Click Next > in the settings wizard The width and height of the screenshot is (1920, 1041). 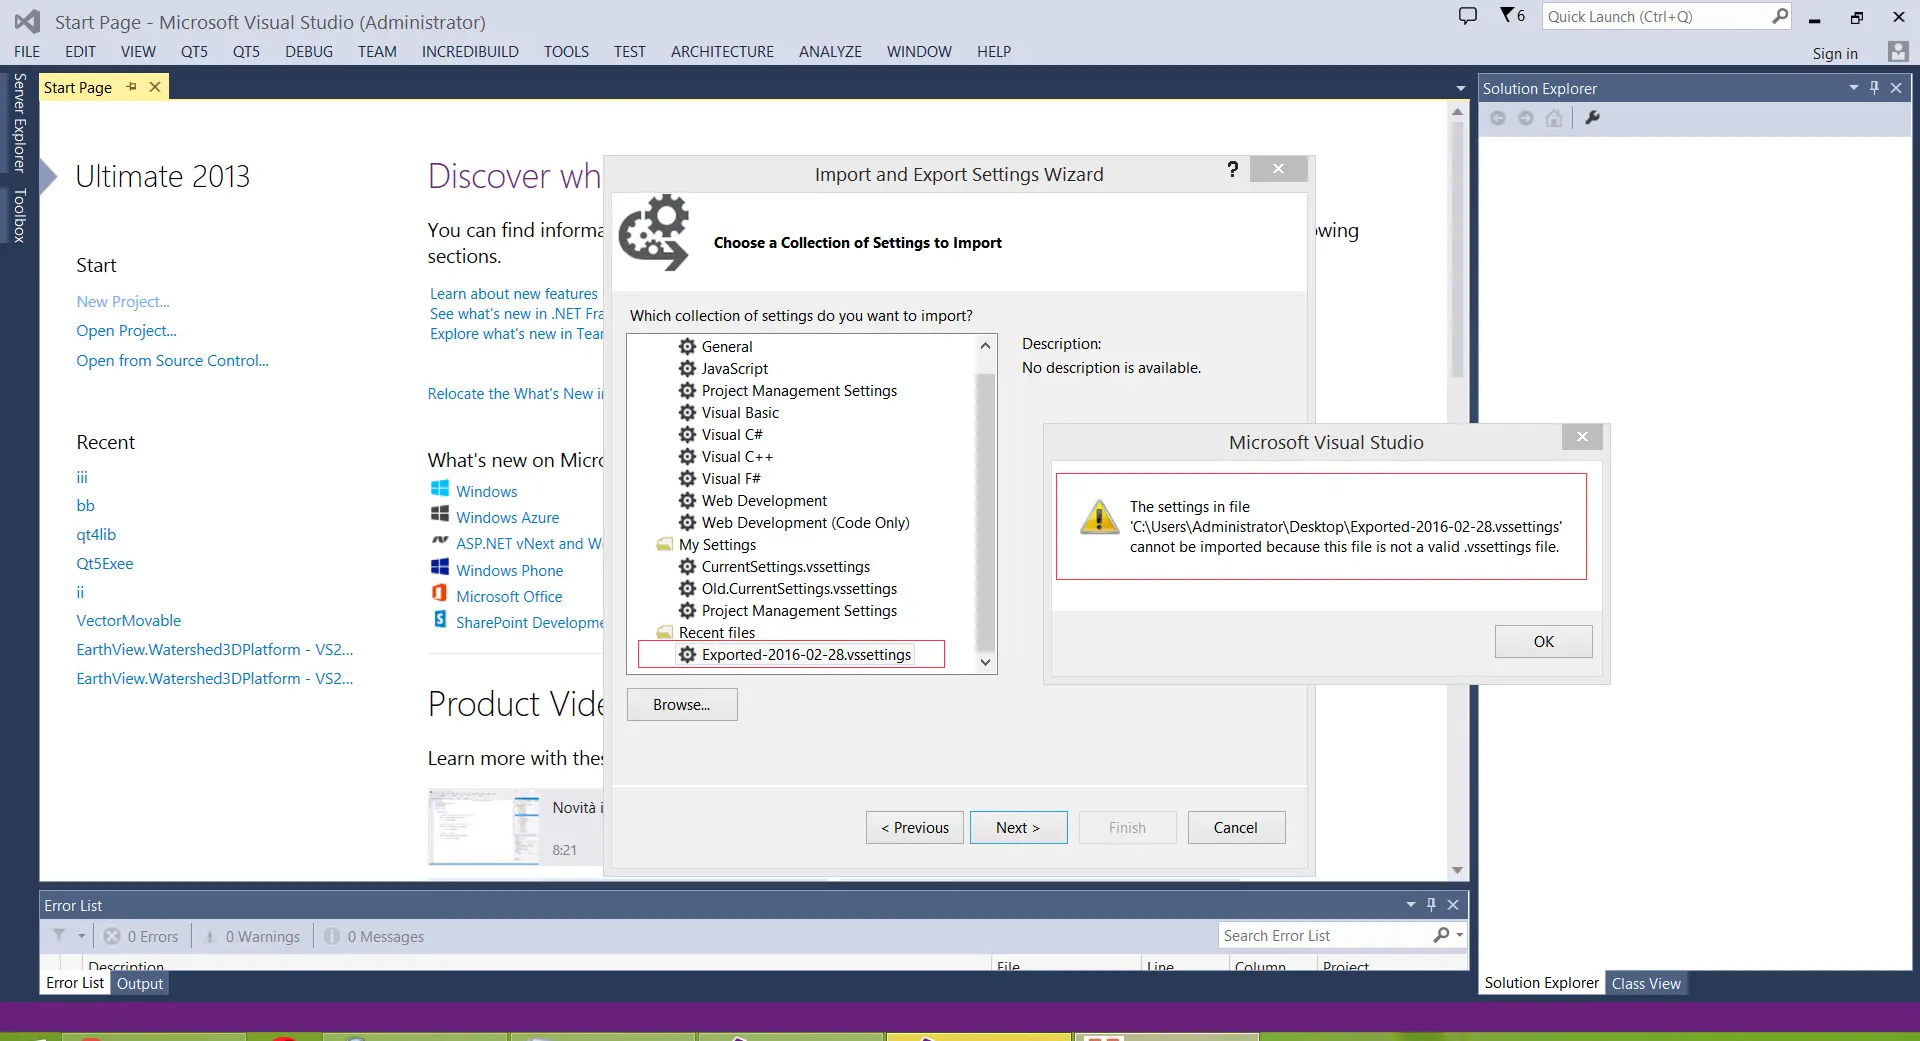[x=1018, y=827]
